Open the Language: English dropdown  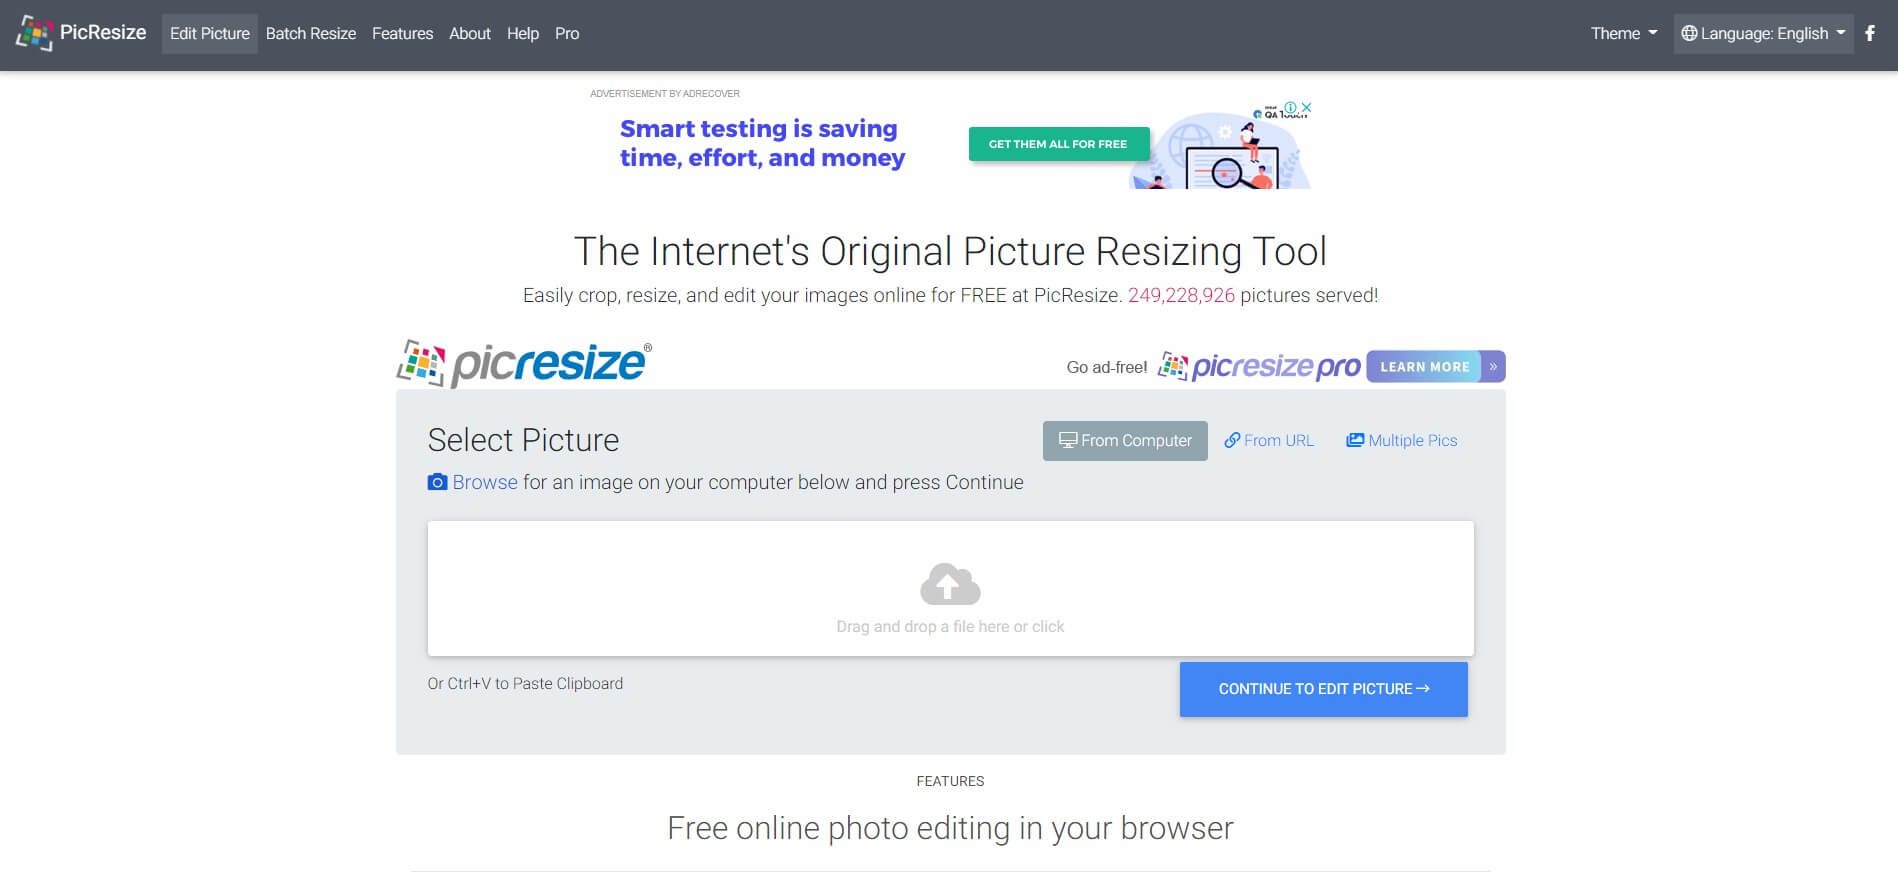click(1763, 33)
